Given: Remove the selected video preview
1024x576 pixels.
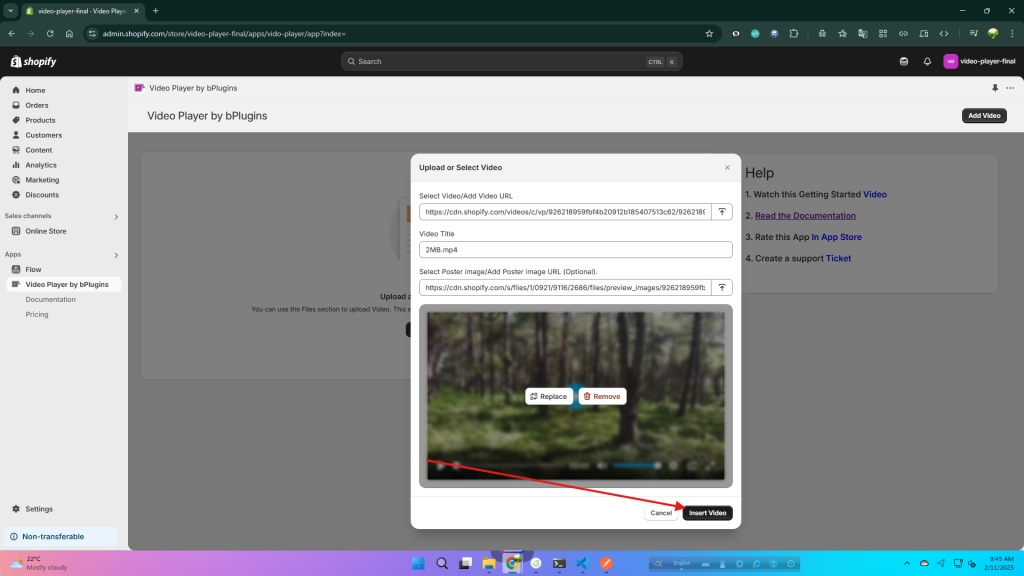Looking at the screenshot, I should 602,397.
